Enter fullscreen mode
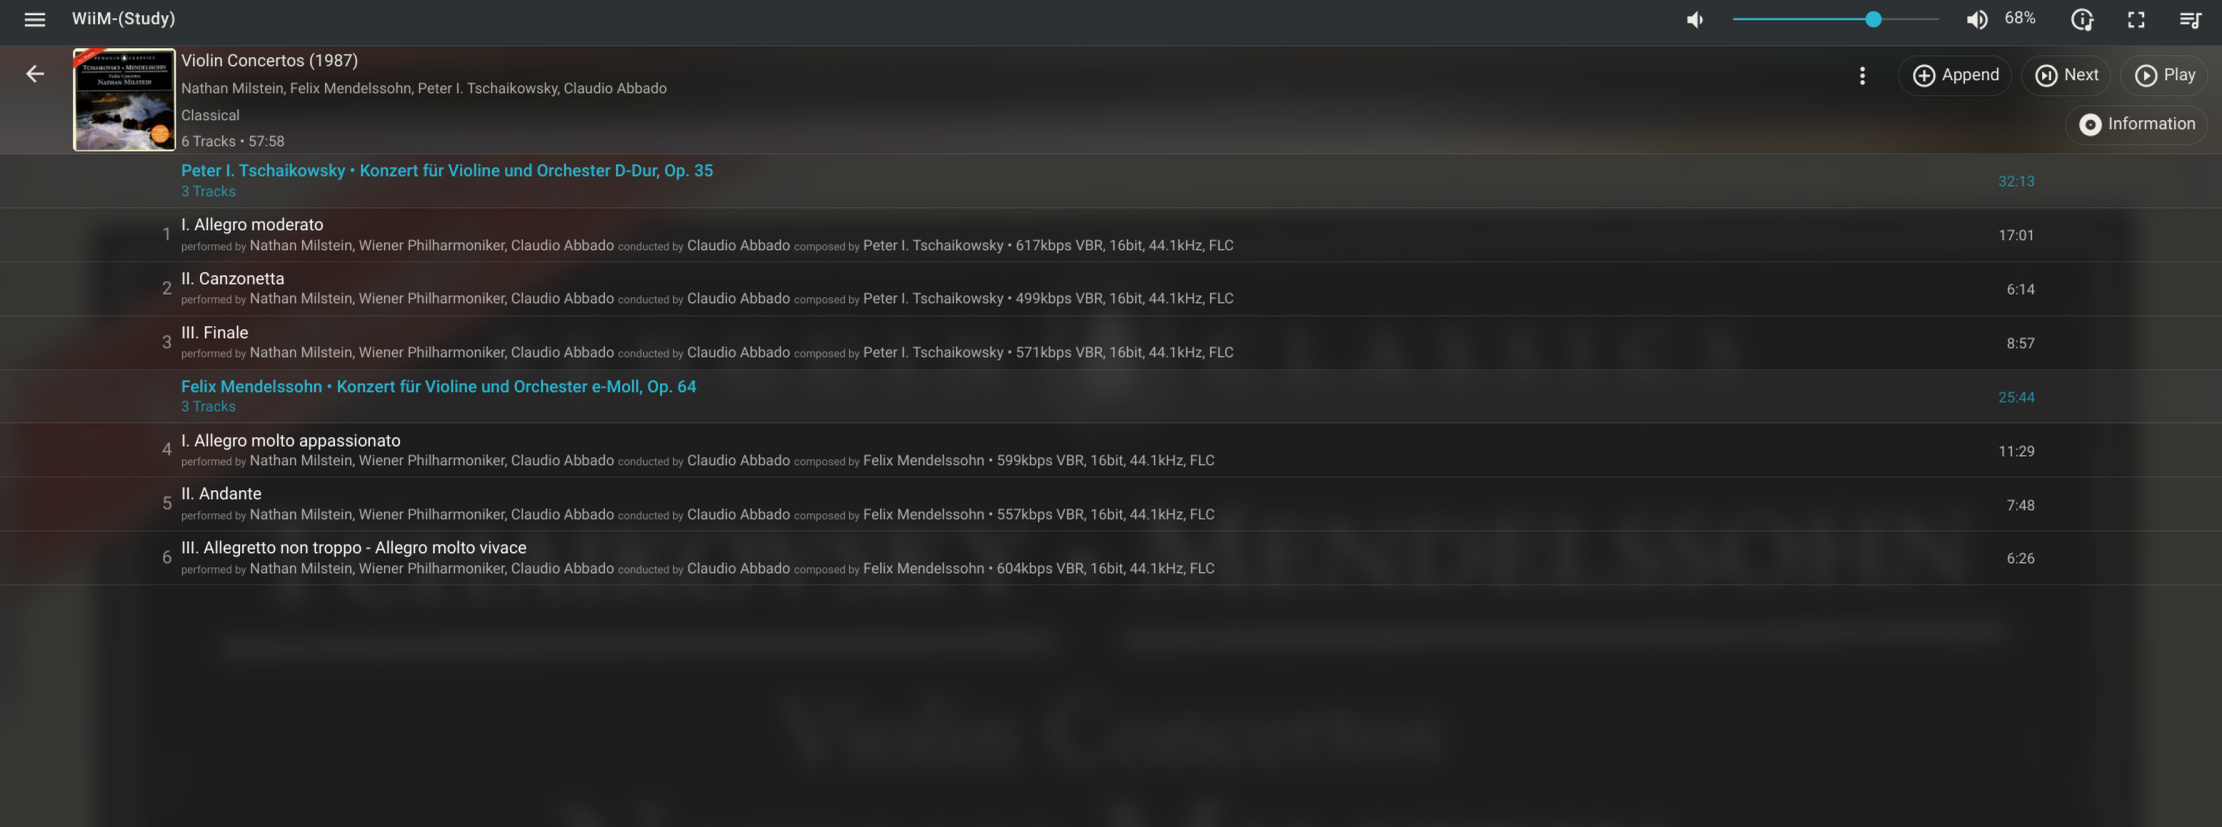 tap(2136, 19)
